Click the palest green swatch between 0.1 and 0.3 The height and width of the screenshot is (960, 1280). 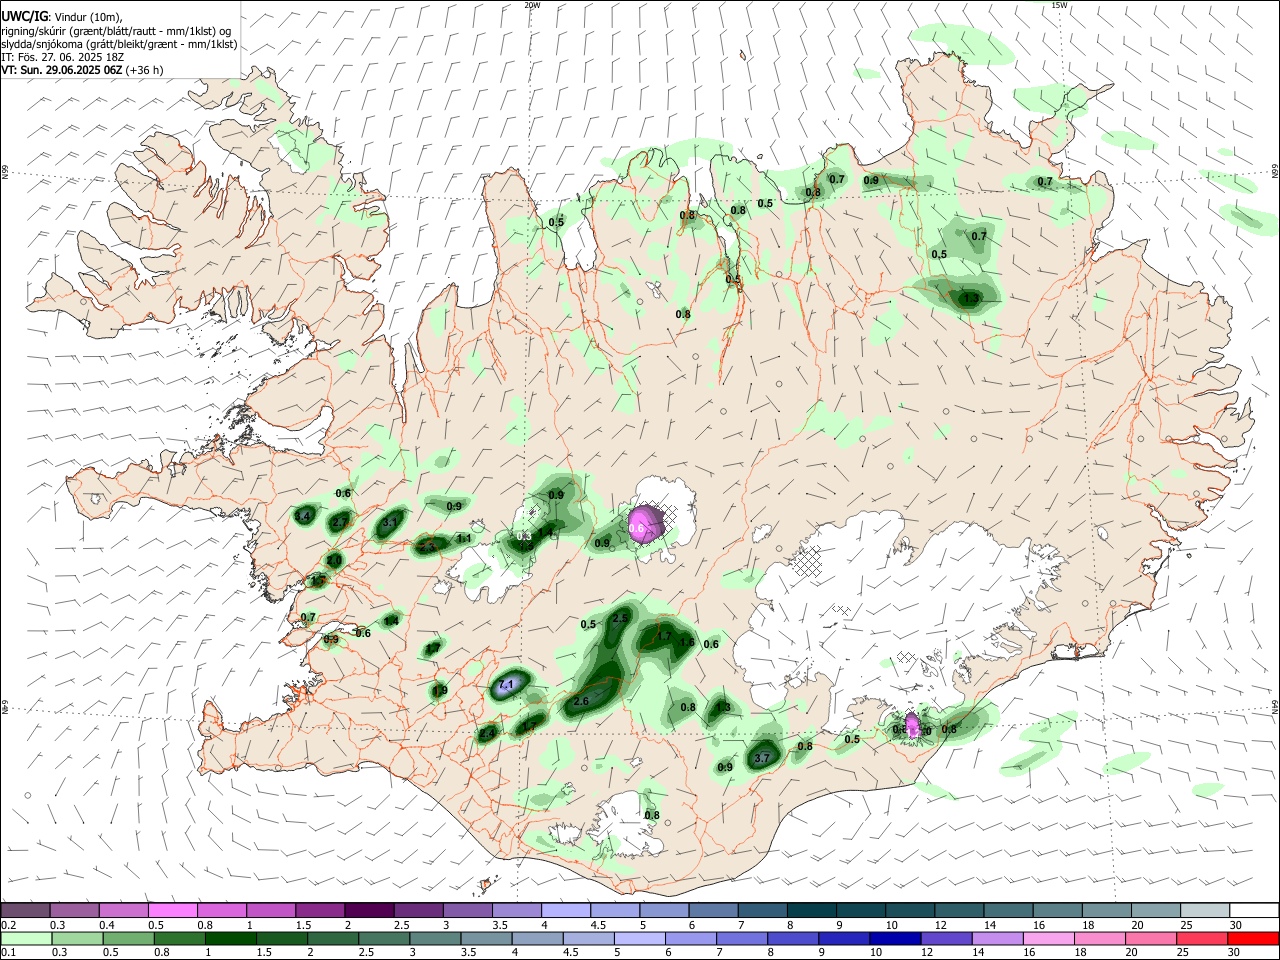click(25, 939)
